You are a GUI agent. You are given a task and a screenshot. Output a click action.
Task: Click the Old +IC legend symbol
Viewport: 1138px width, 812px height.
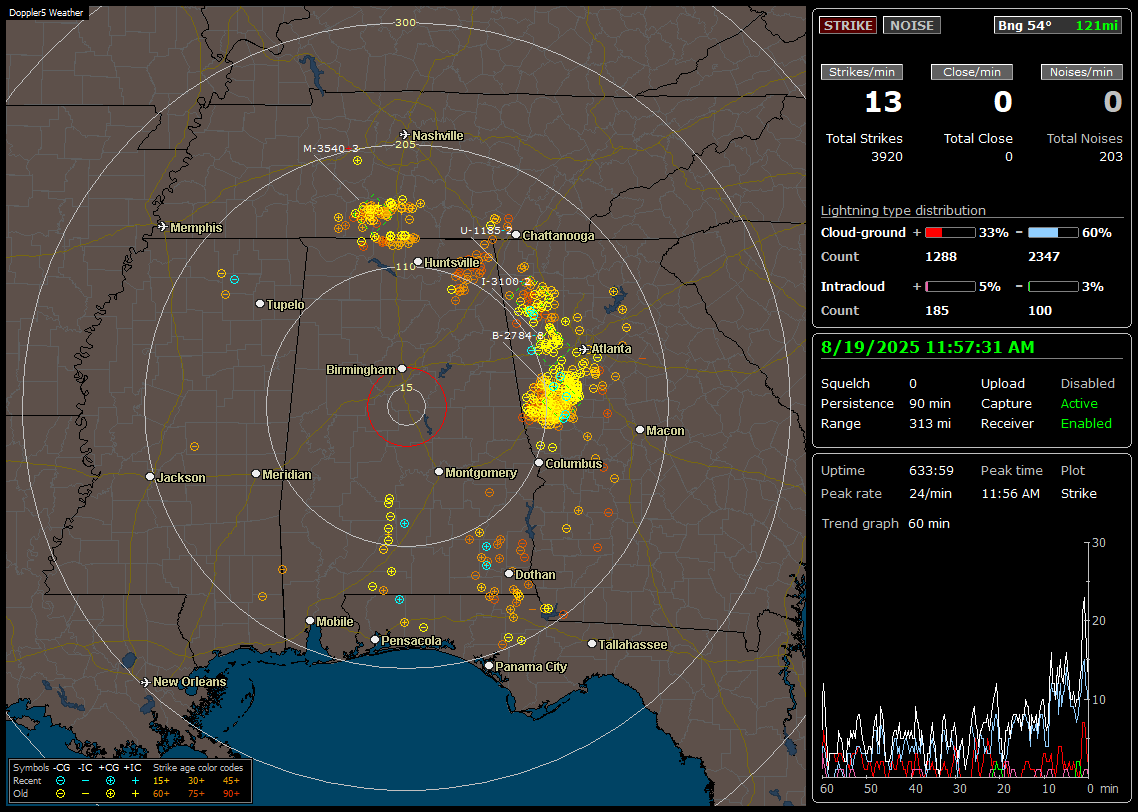pyautogui.click(x=135, y=794)
